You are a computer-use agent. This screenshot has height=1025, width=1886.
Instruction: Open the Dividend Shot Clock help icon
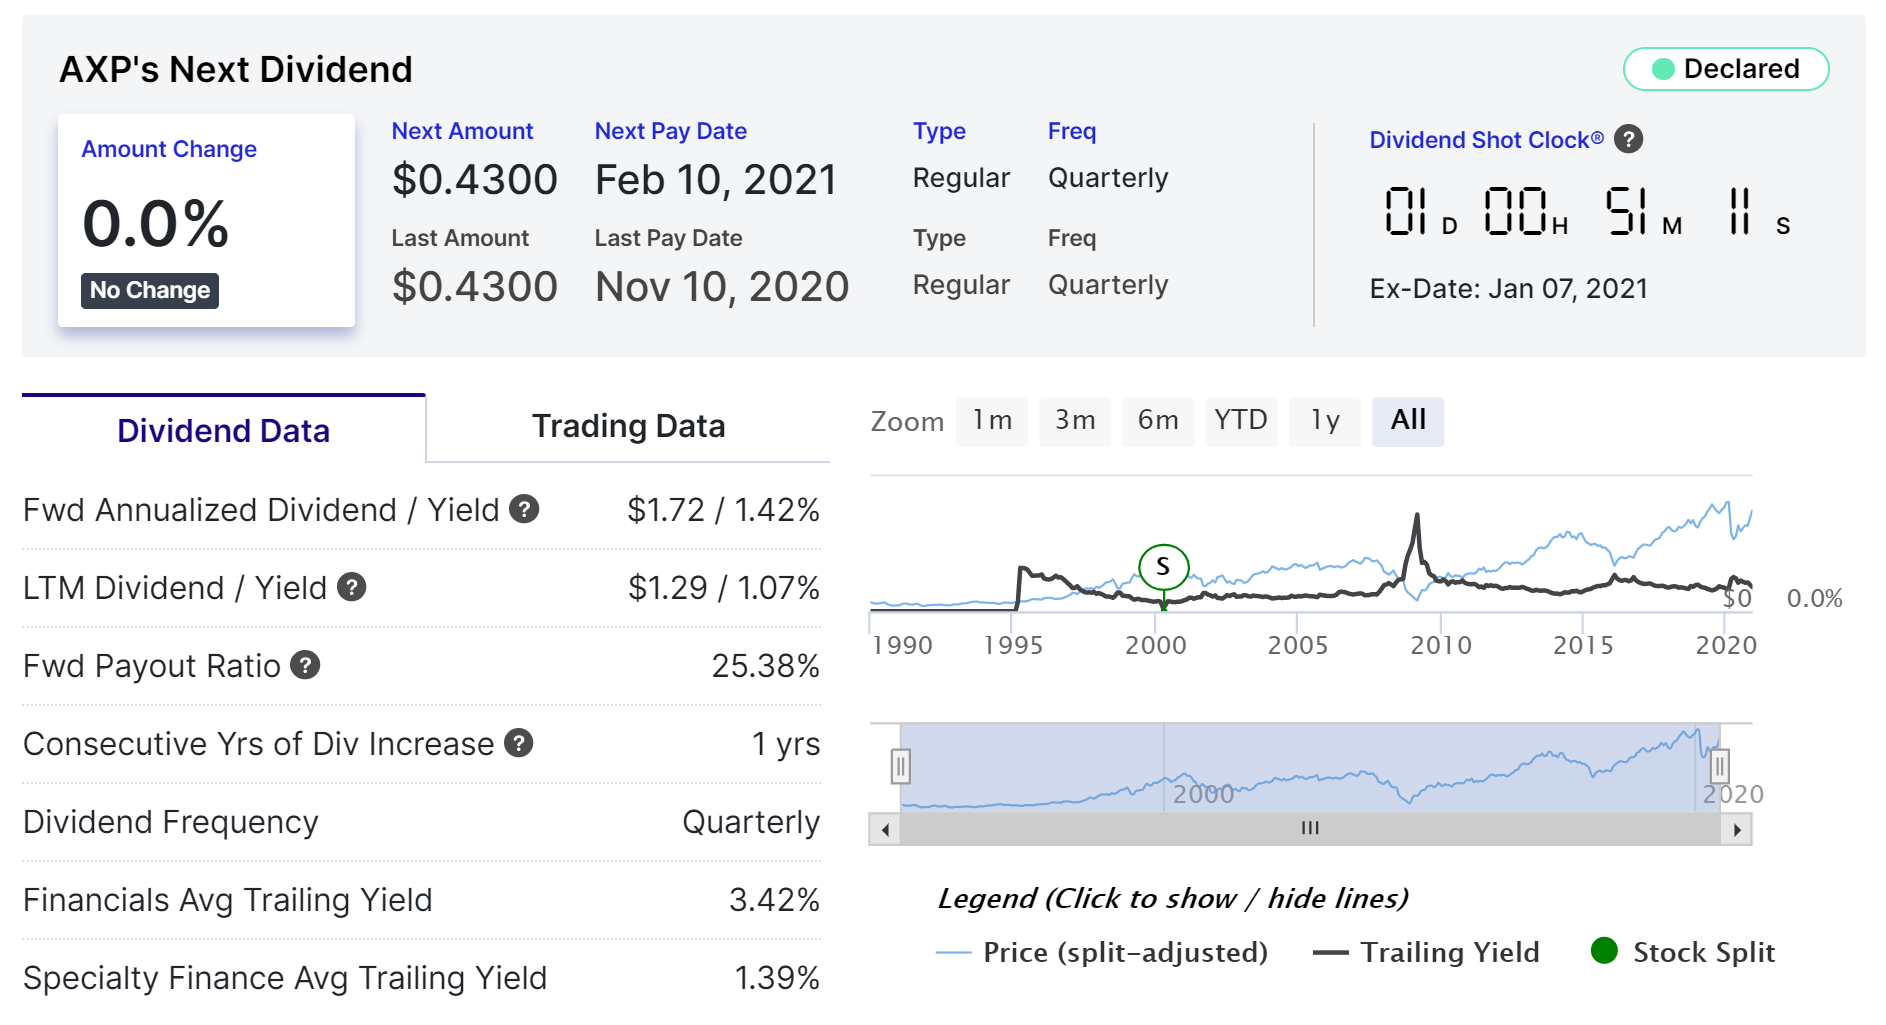point(1628,139)
